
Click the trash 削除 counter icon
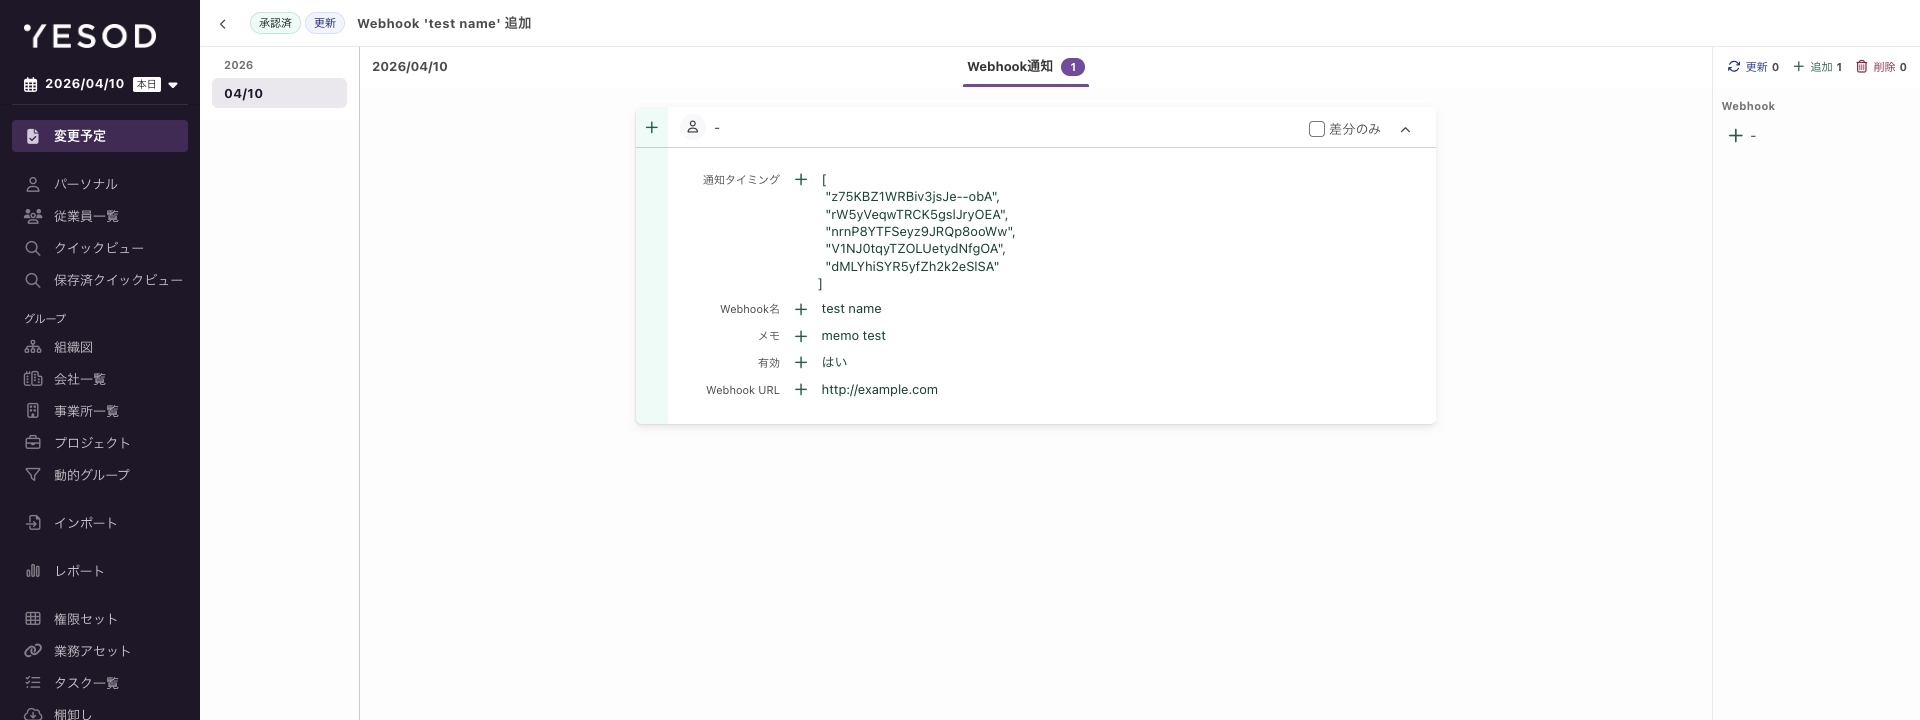[1861, 67]
